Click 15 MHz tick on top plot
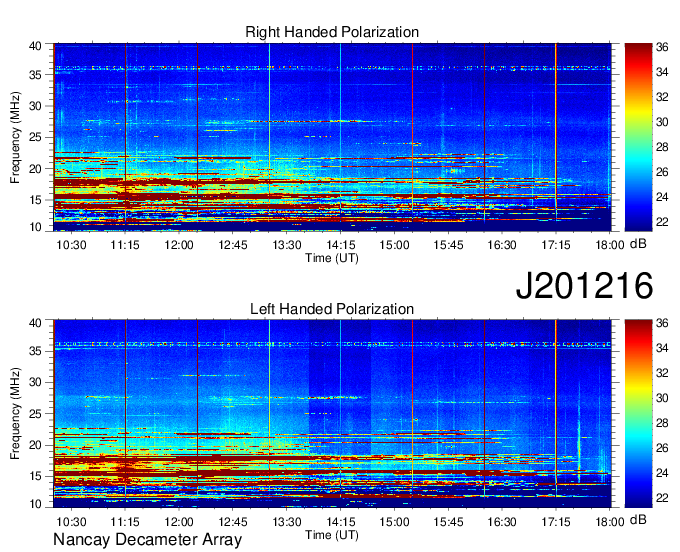 (35, 200)
